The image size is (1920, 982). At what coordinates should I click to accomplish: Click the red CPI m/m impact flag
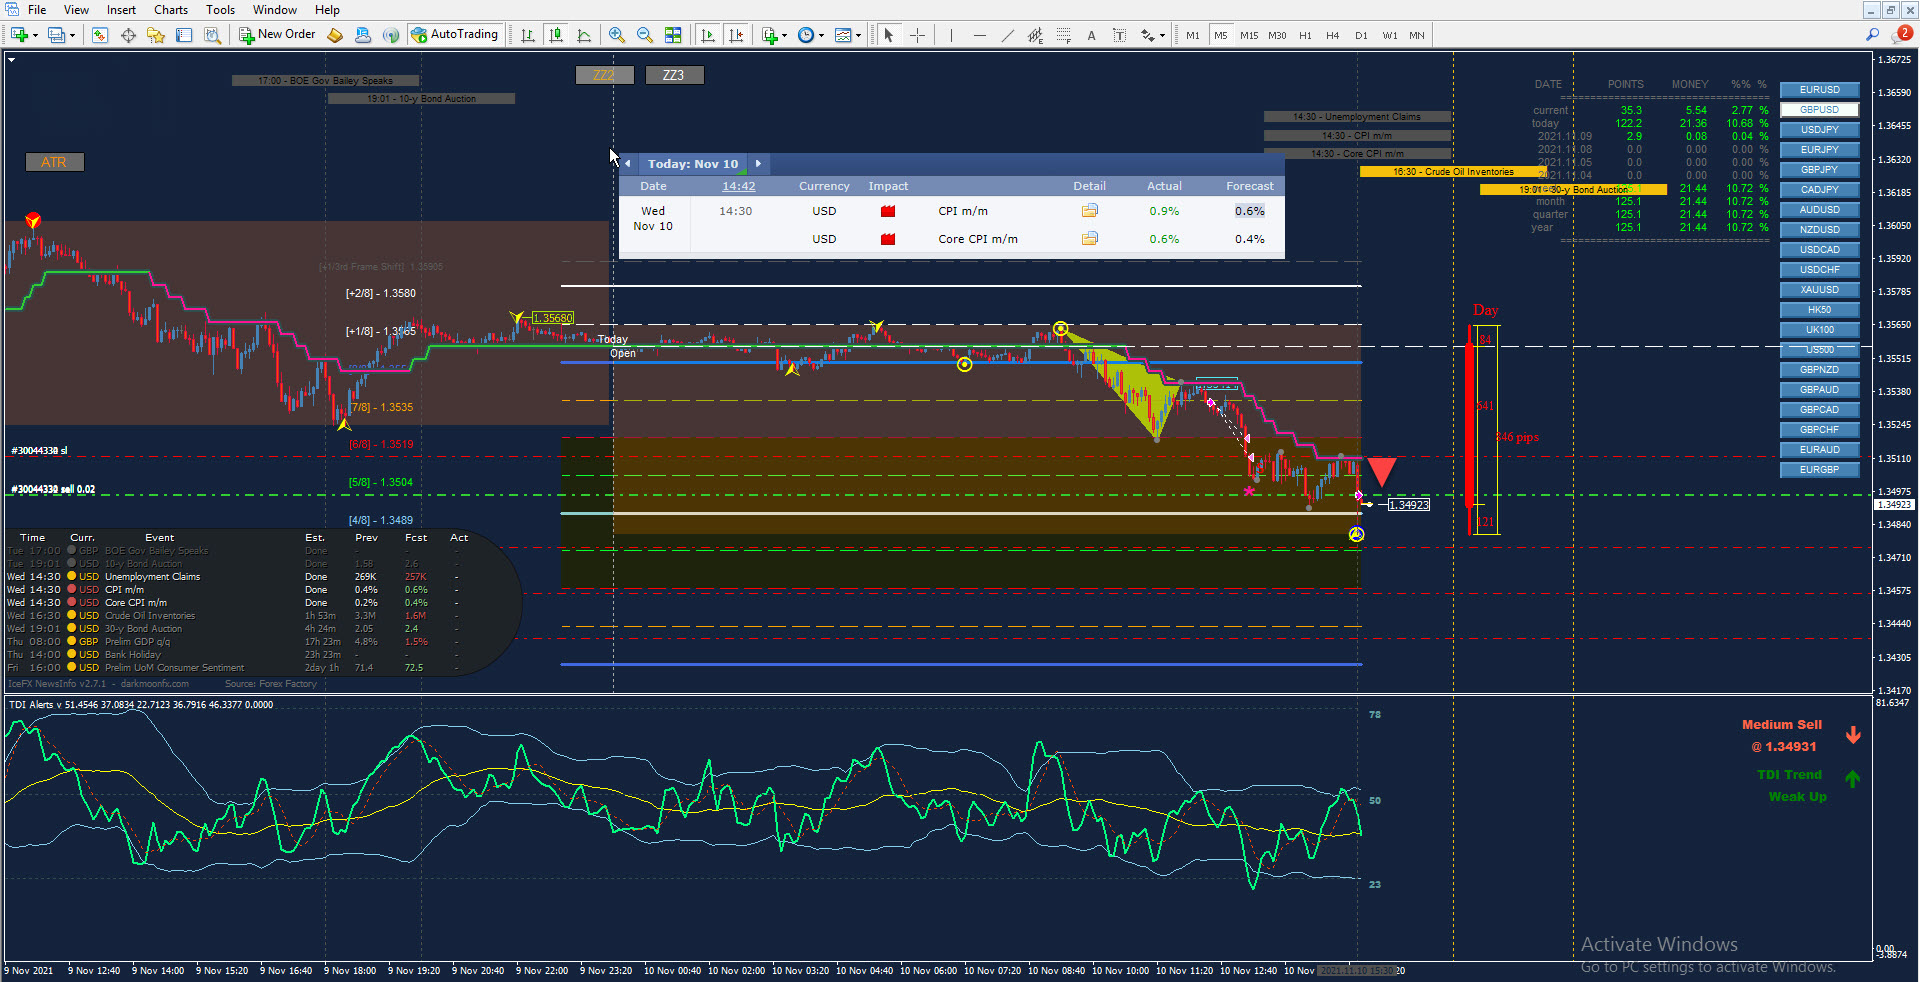pyautogui.click(x=888, y=211)
